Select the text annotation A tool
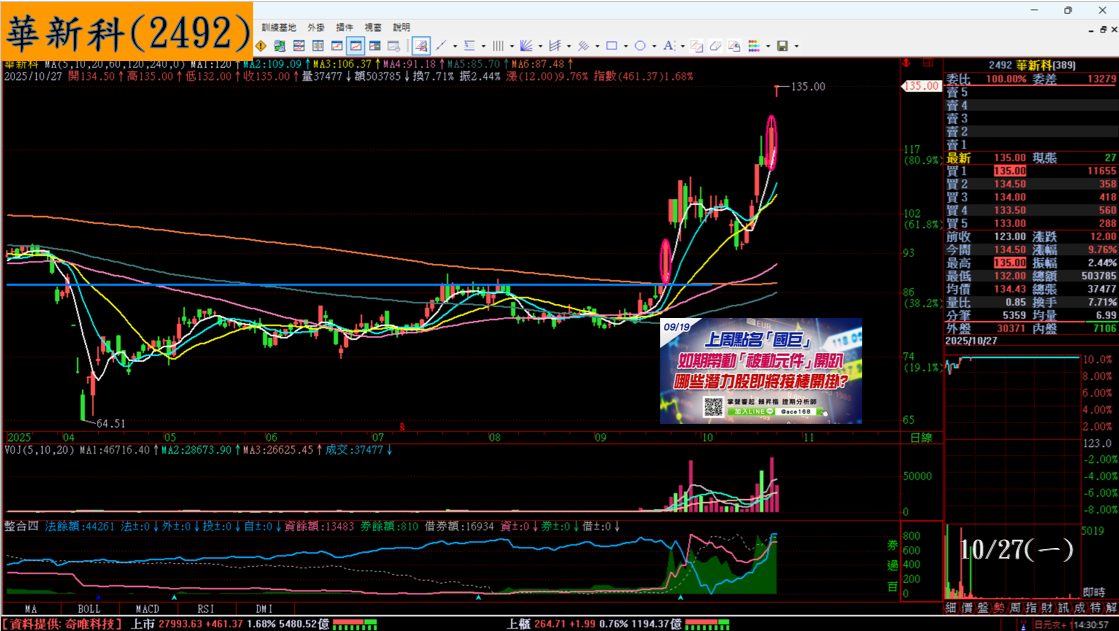 669,46
